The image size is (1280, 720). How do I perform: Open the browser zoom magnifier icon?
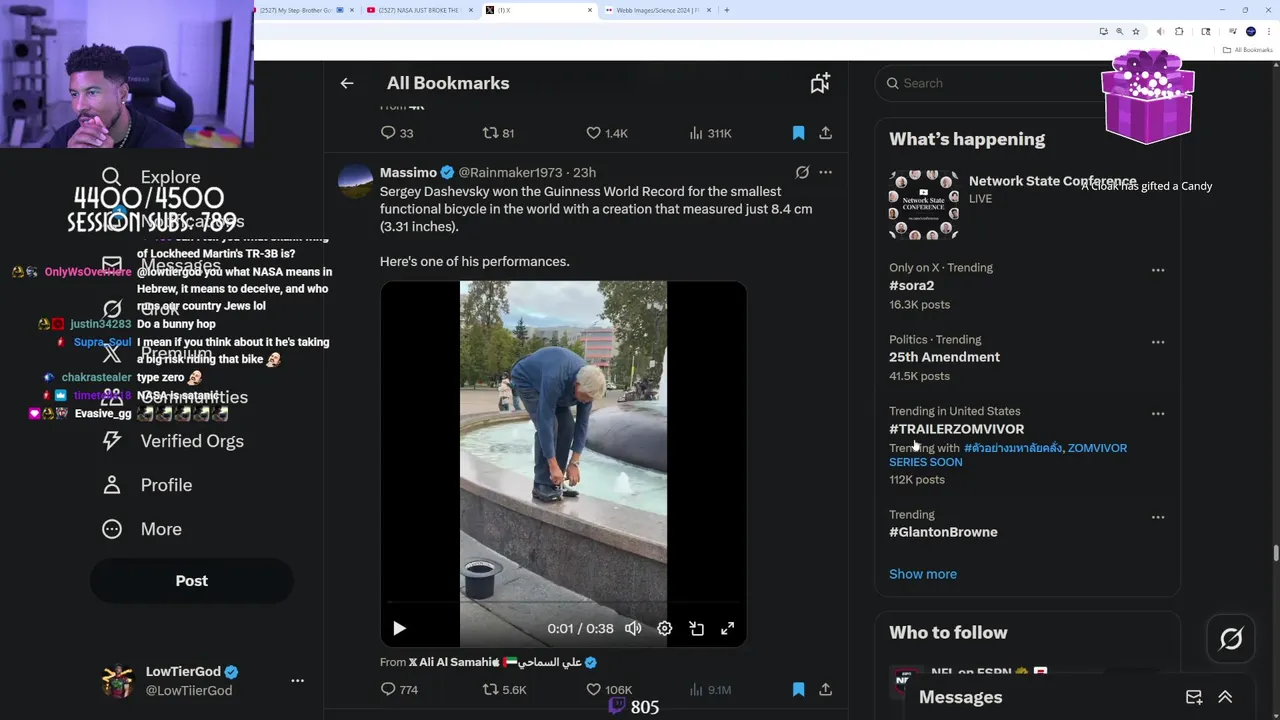pyautogui.click(x=1119, y=31)
